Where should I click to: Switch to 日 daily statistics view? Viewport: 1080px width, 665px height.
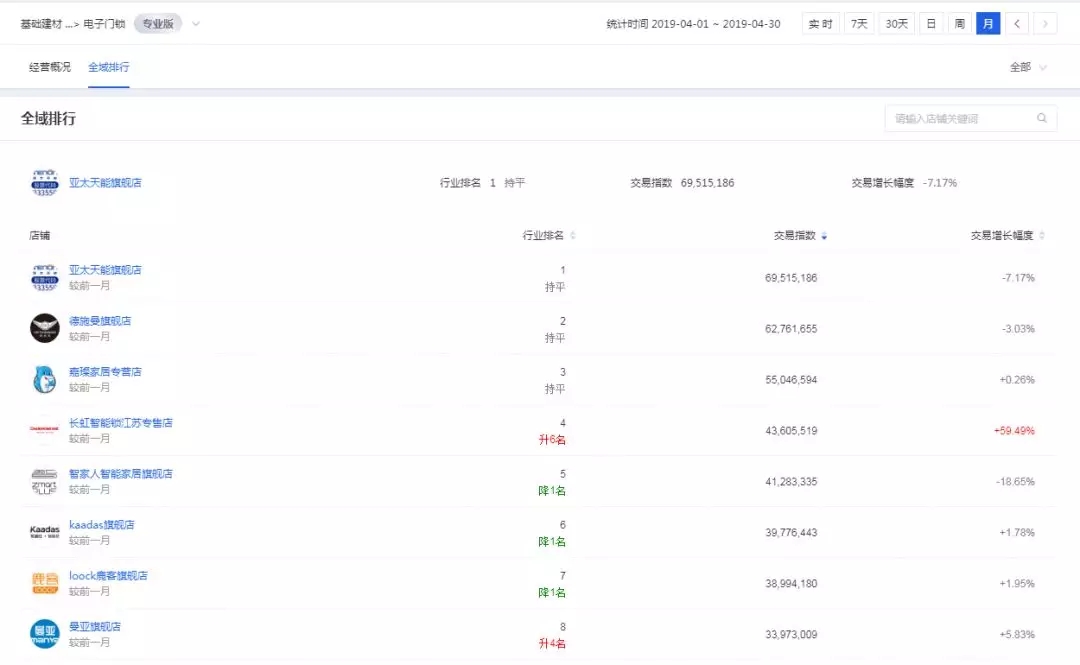coord(930,23)
